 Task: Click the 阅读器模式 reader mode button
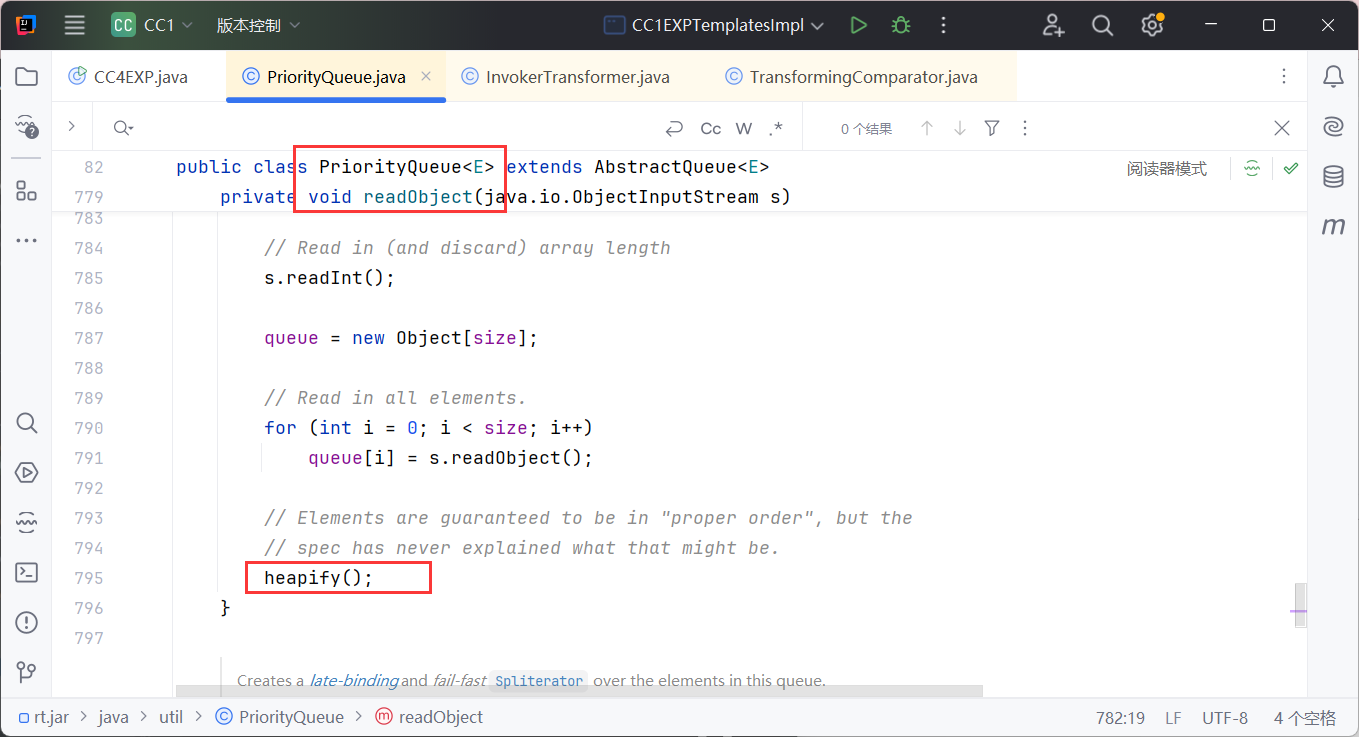click(1166, 169)
